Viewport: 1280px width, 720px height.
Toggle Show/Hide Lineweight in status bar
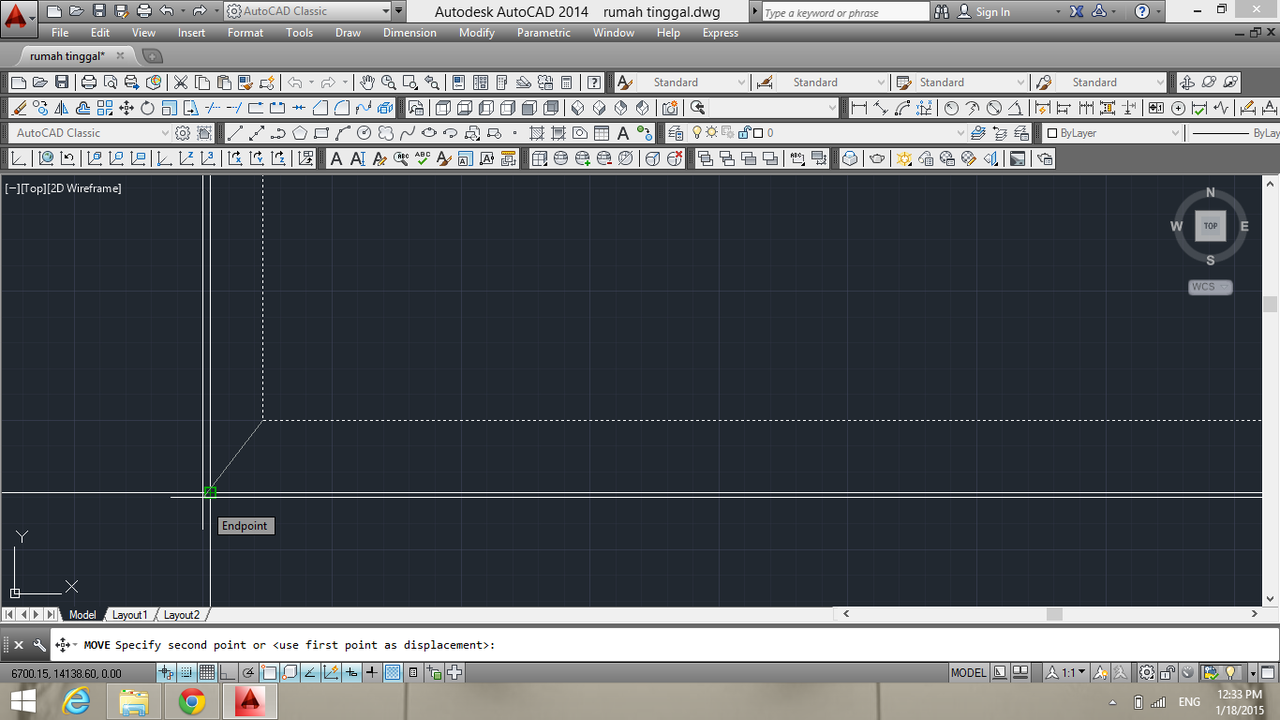tap(372, 673)
